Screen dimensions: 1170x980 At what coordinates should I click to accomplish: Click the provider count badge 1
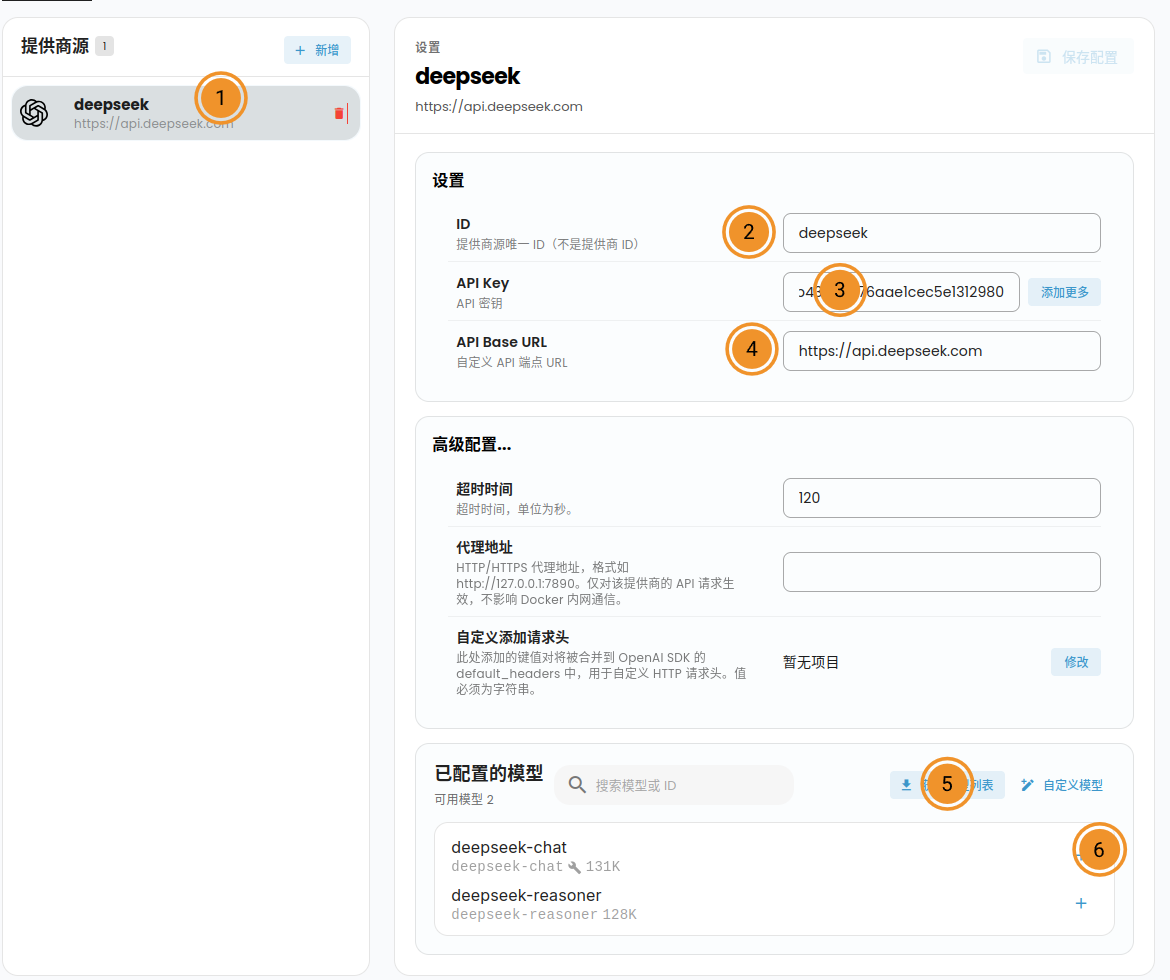point(104,46)
